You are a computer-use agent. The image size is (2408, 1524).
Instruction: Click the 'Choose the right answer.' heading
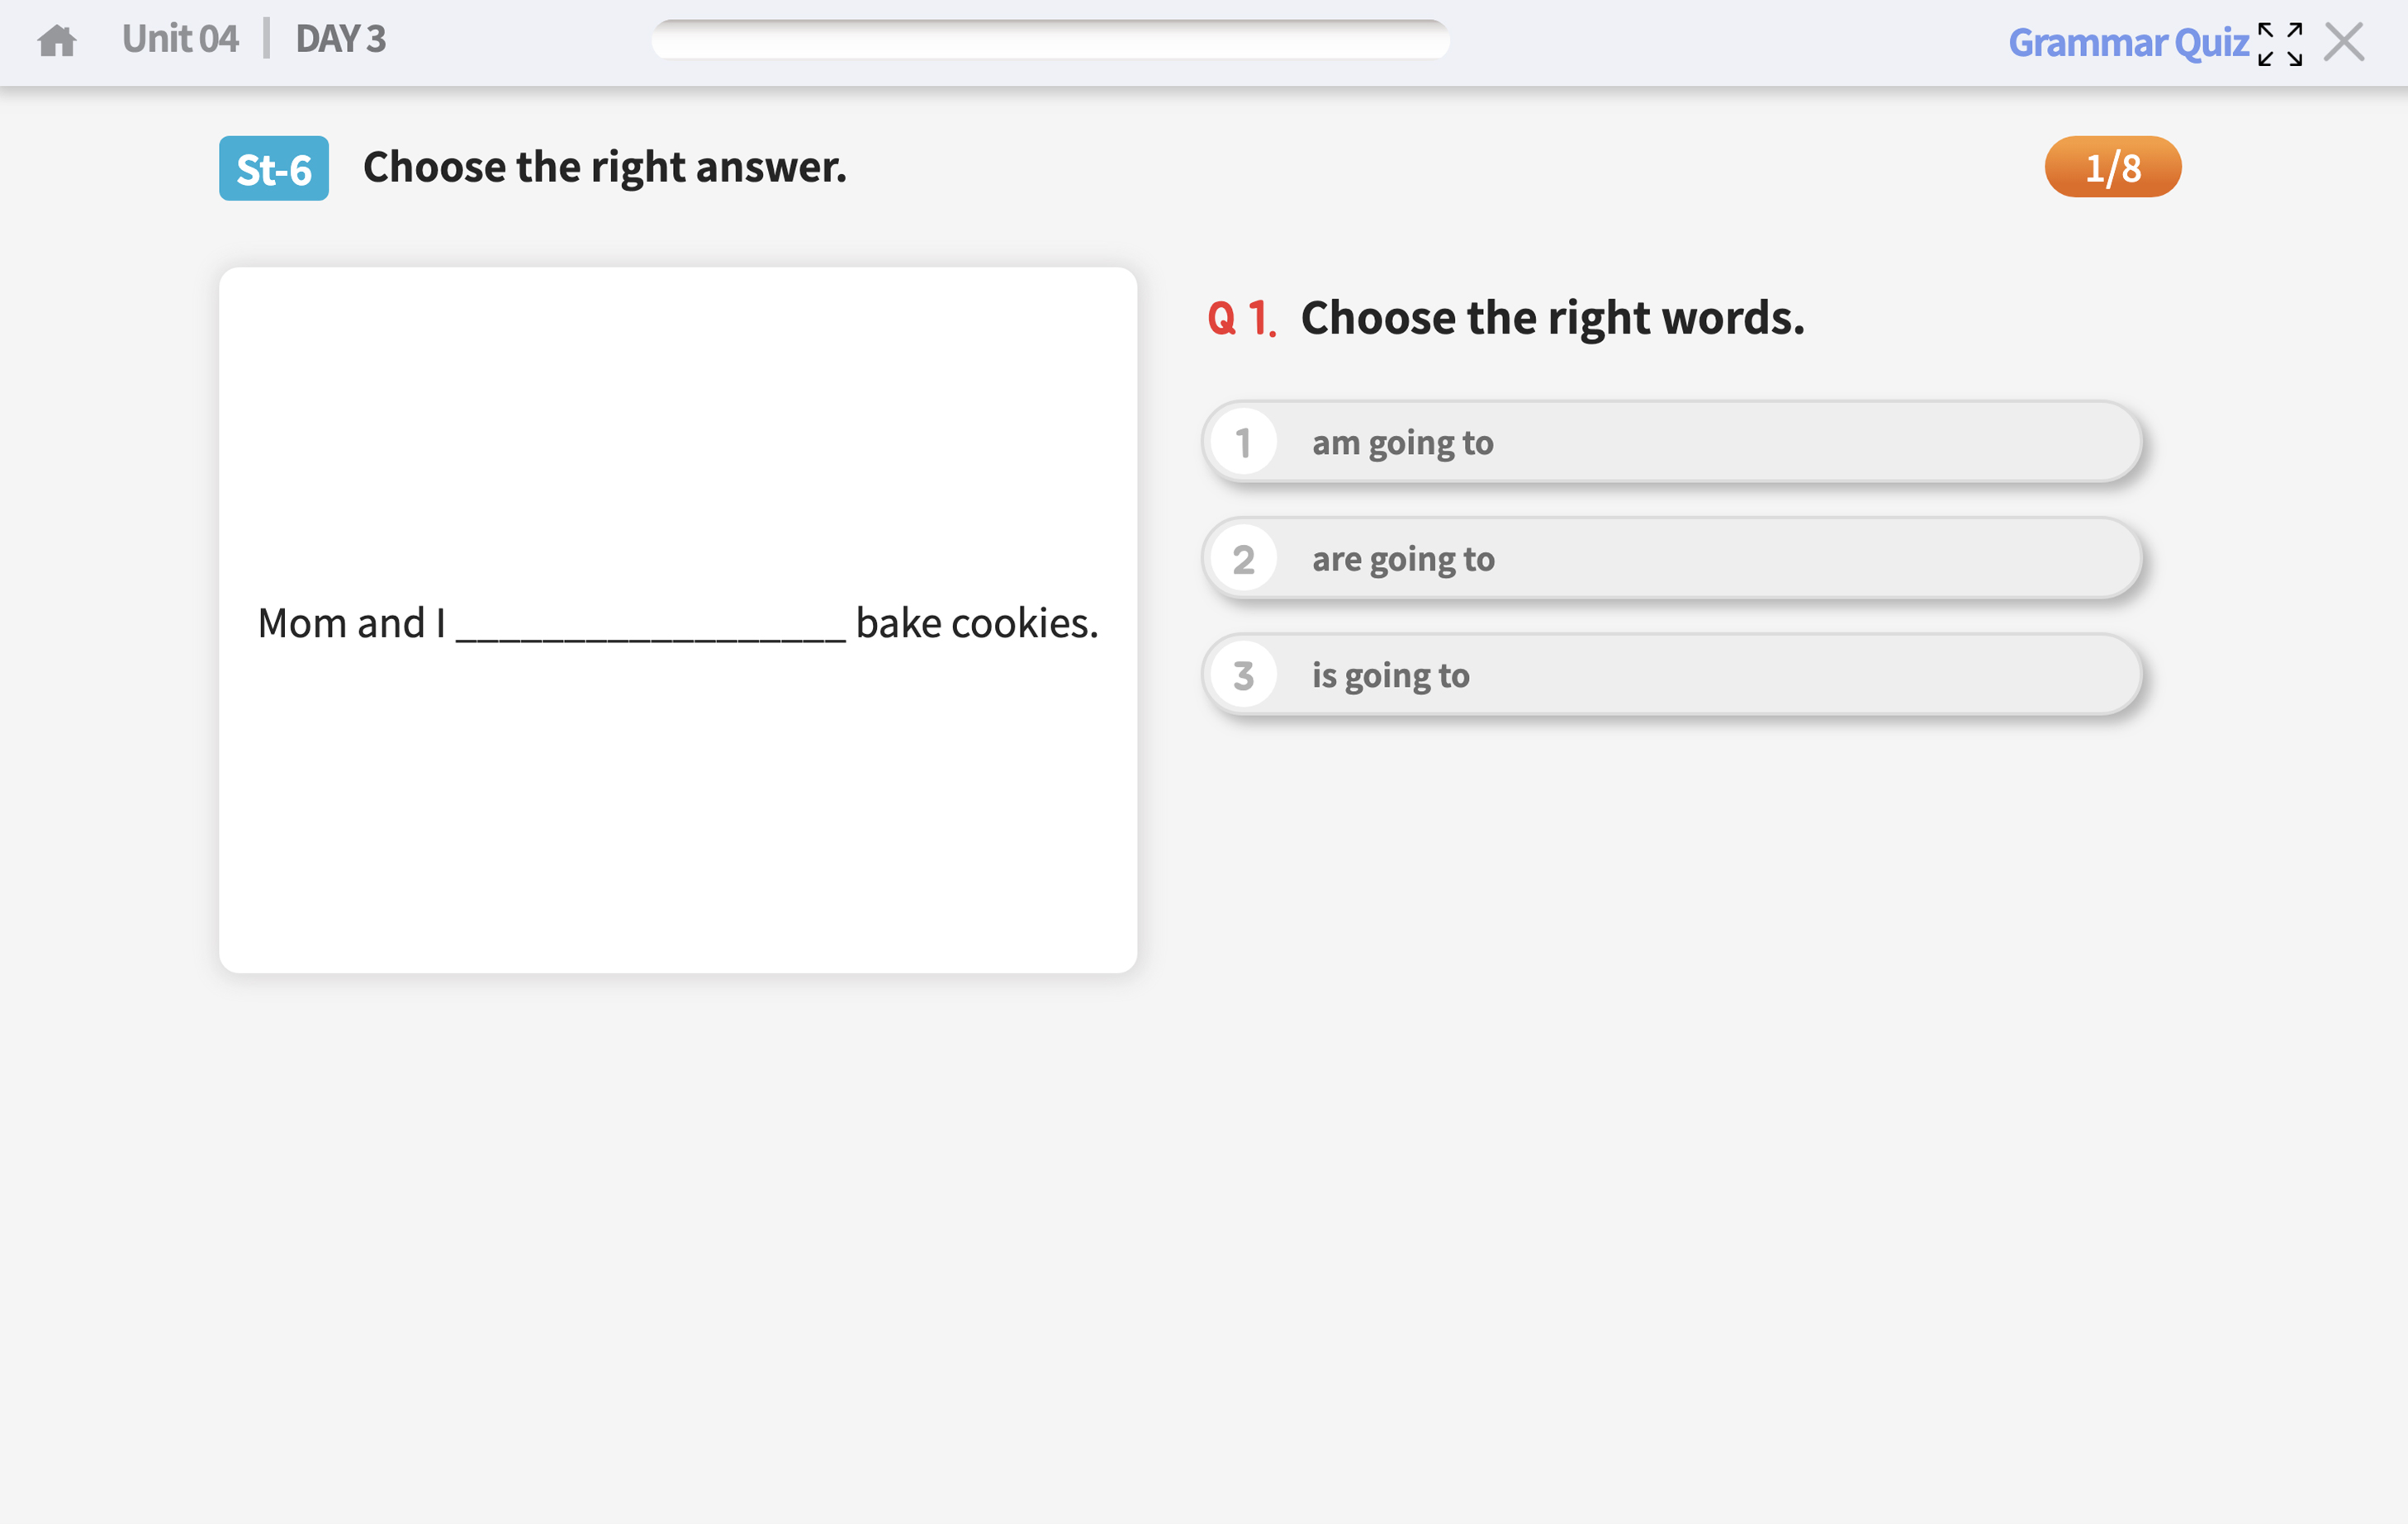coord(604,167)
